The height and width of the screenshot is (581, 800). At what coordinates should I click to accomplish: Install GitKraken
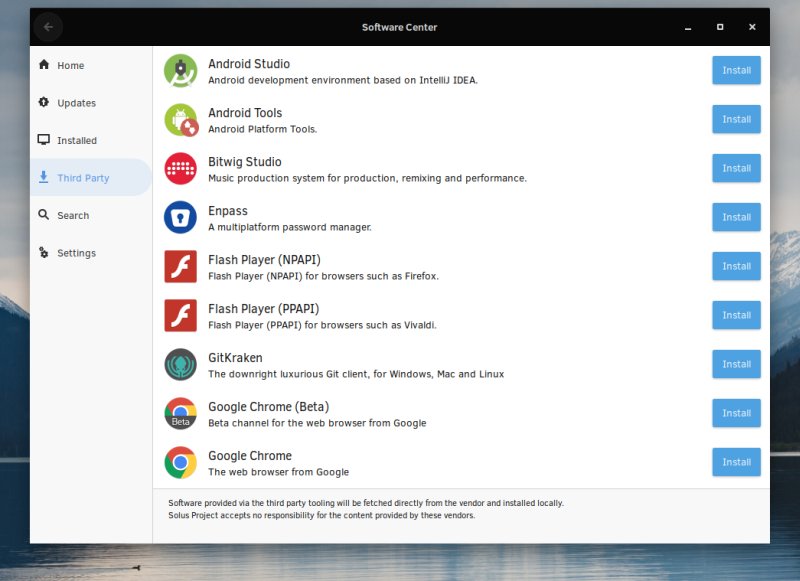[736, 364]
